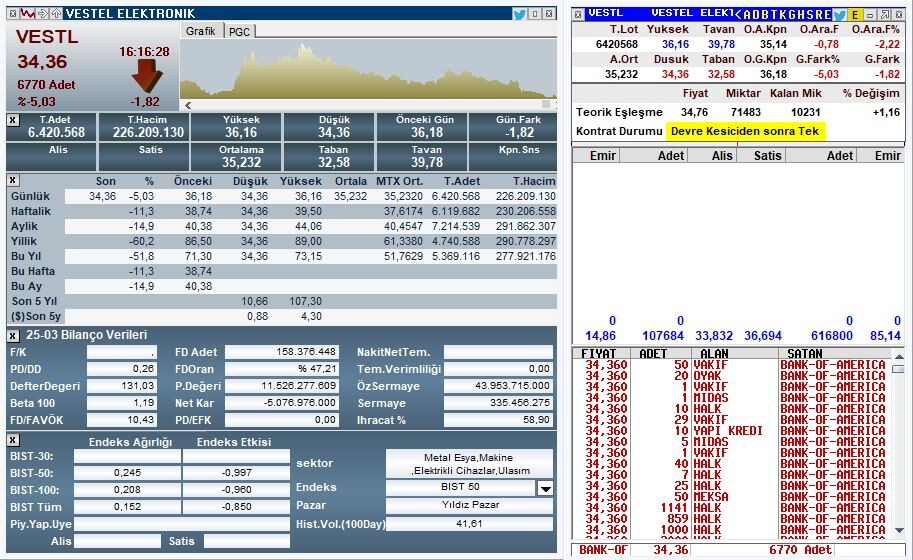This screenshot has width=913, height=560.
Task: Open the chart icon in VESTEL ELEKTRONIK title bar
Action: coord(27,13)
